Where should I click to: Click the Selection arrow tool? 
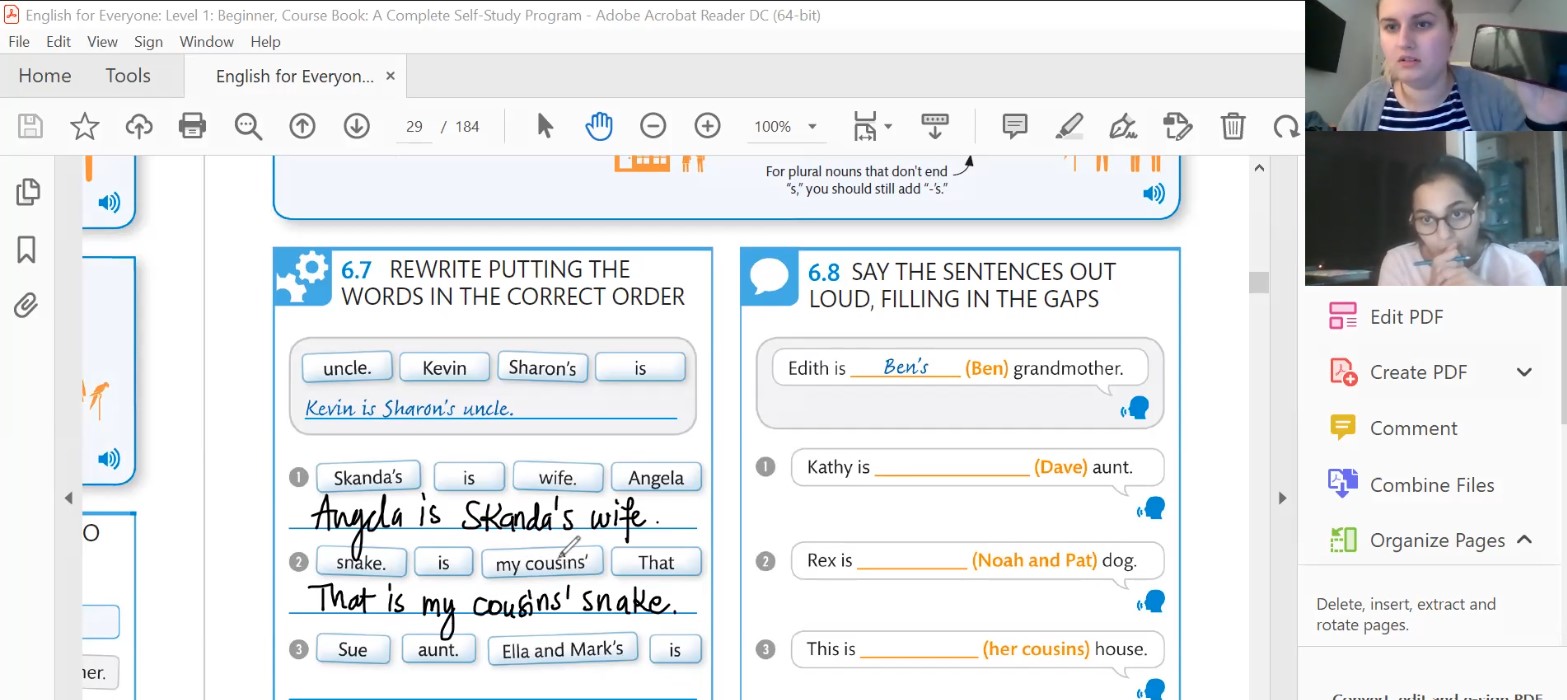545,126
